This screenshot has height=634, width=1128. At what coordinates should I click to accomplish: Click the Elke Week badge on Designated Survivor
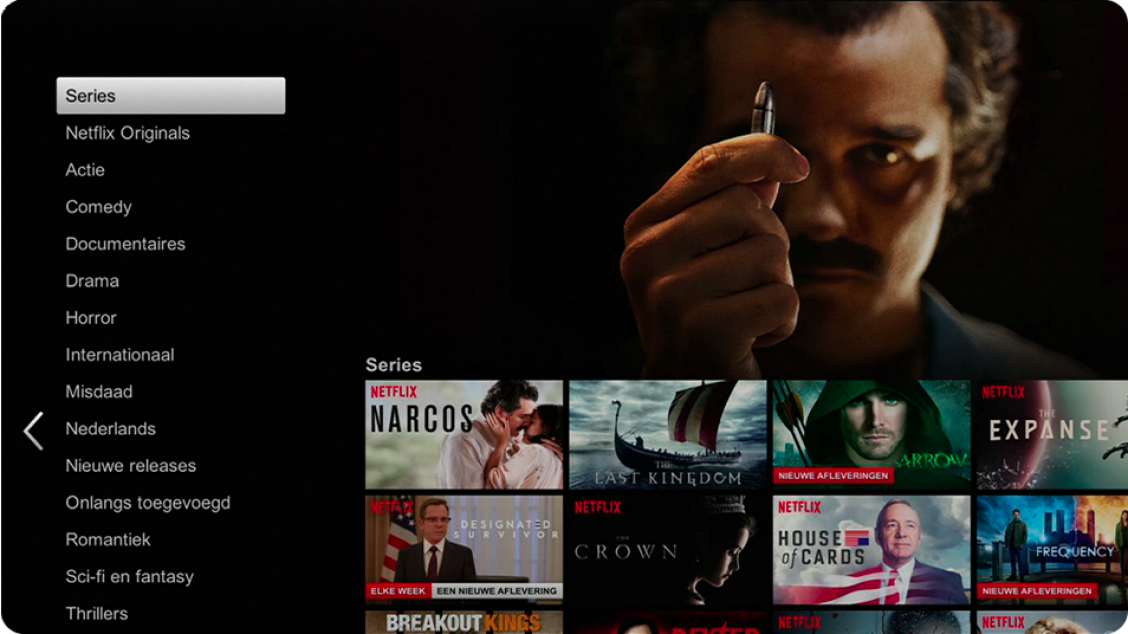tap(398, 591)
